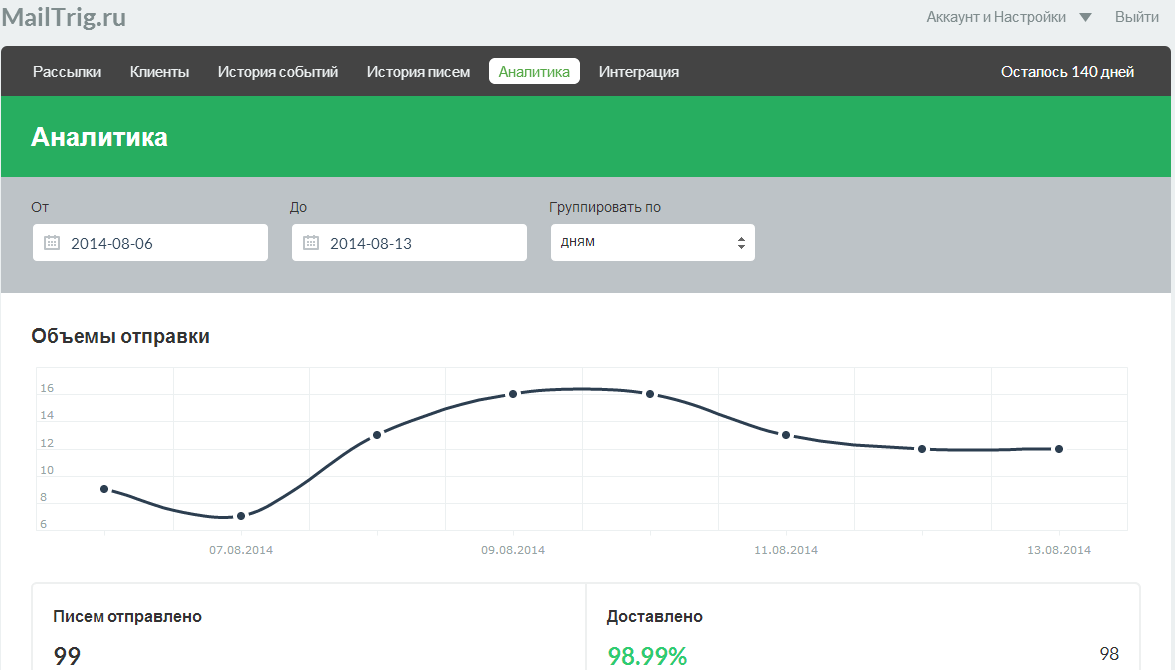Click the MailTrig.ru logo
Image resolution: width=1175 pixels, height=670 pixels.
pos(64,17)
